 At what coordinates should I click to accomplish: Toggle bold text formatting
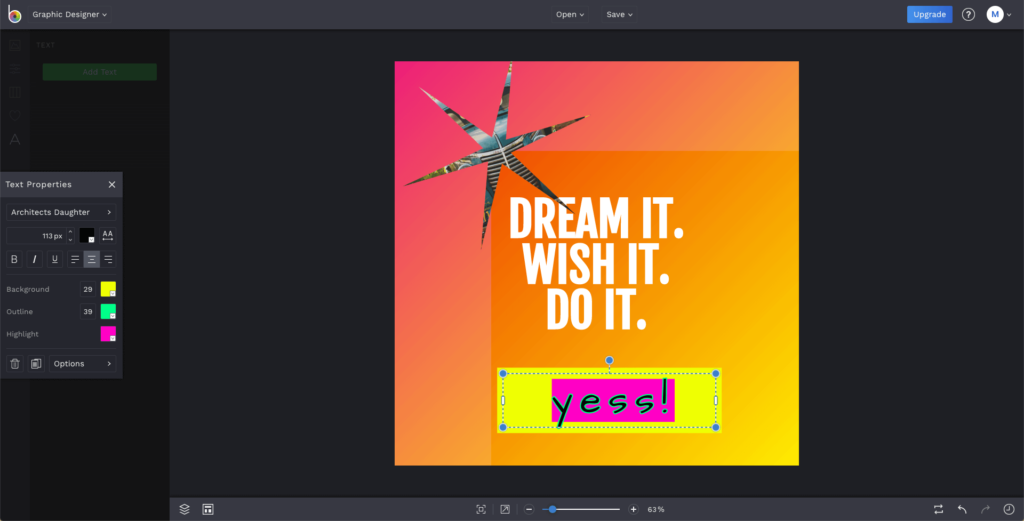[x=14, y=259]
